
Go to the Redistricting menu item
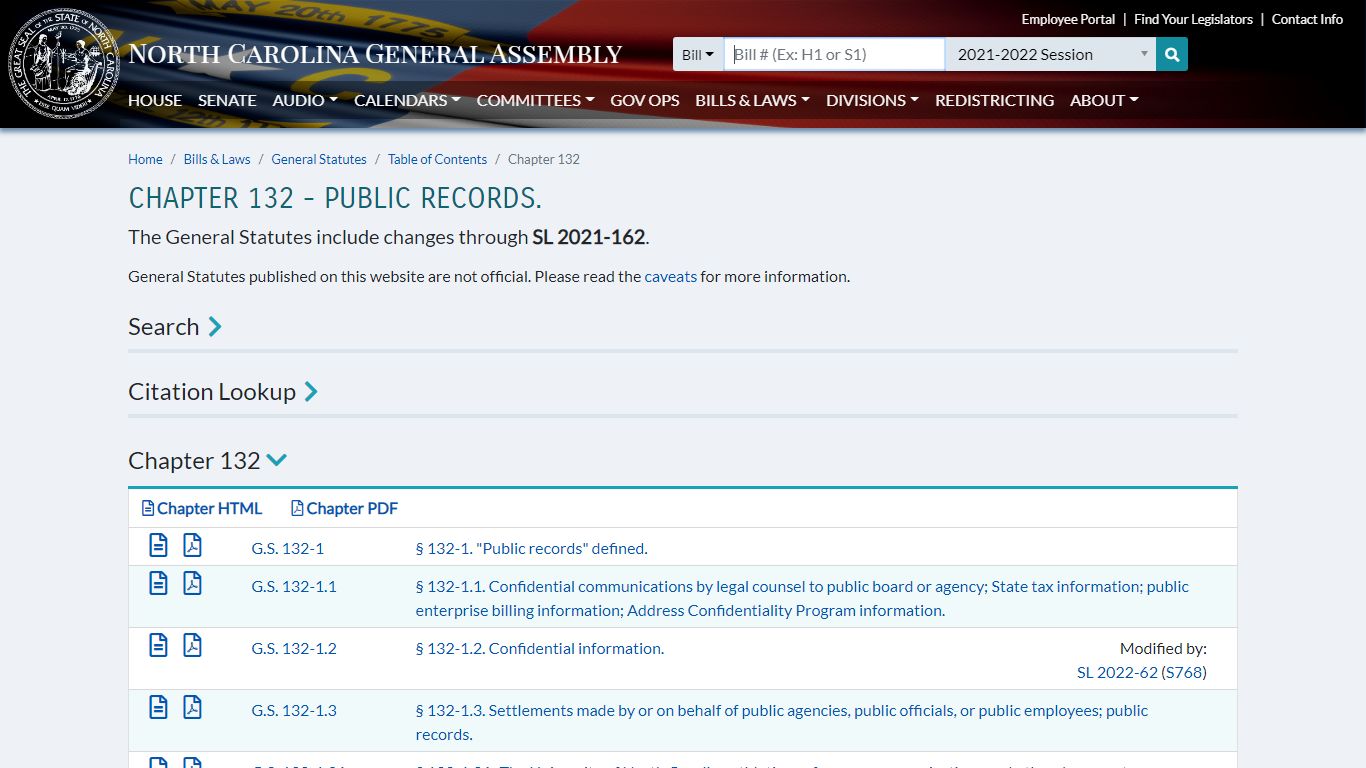tap(994, 100)
